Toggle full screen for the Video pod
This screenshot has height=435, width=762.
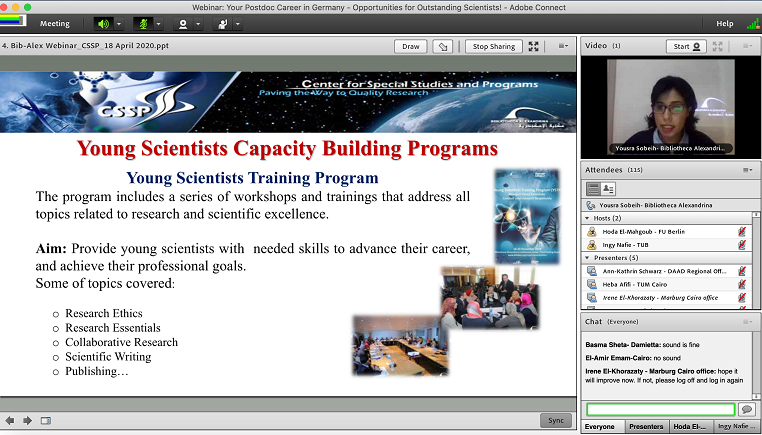[717, 46]
